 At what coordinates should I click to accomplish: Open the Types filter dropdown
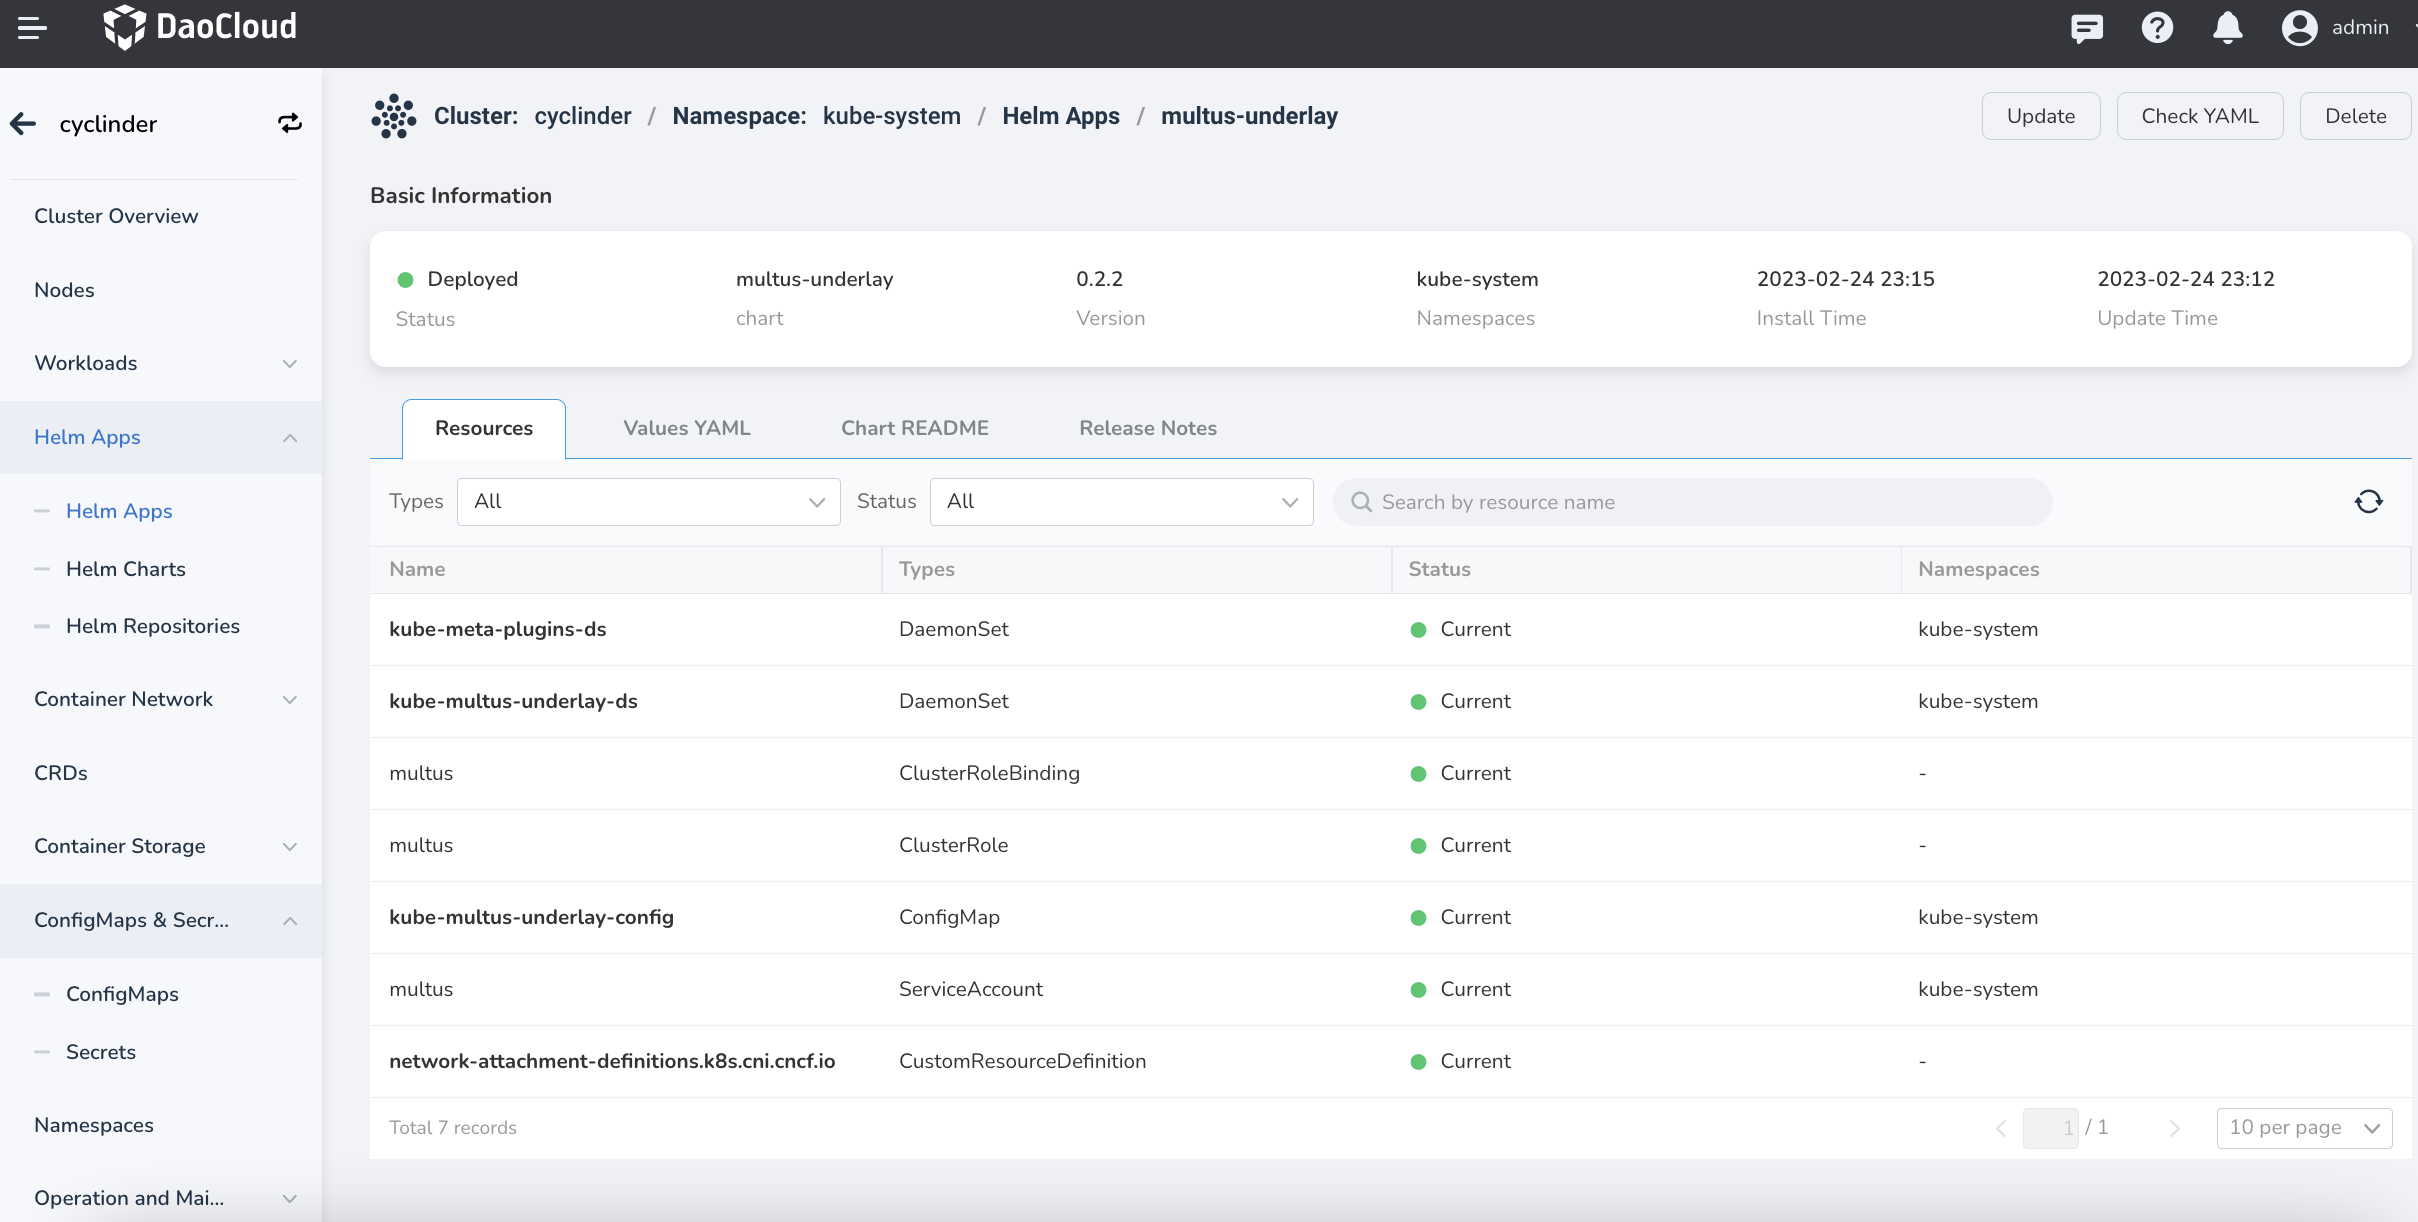(648, 502)
